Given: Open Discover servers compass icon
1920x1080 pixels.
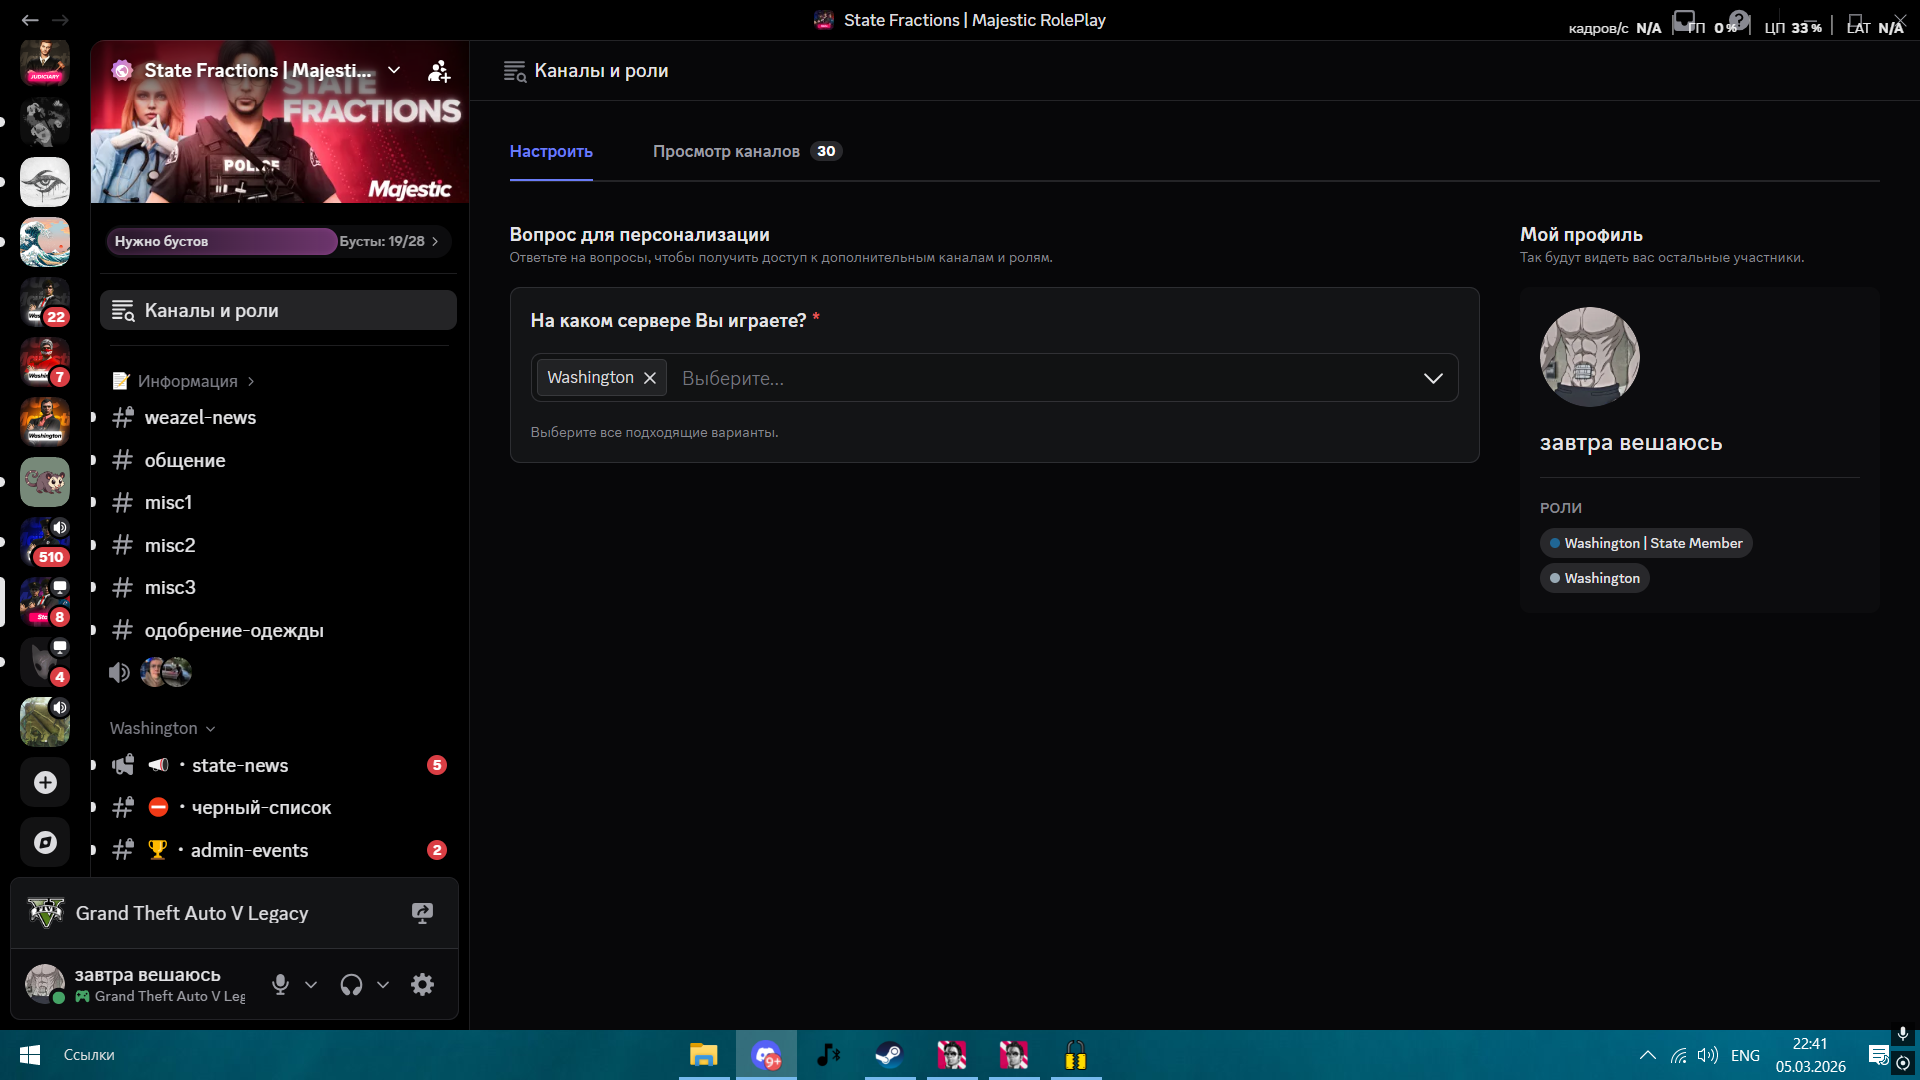Looking at the screenshot, I should tap(45, 843).
